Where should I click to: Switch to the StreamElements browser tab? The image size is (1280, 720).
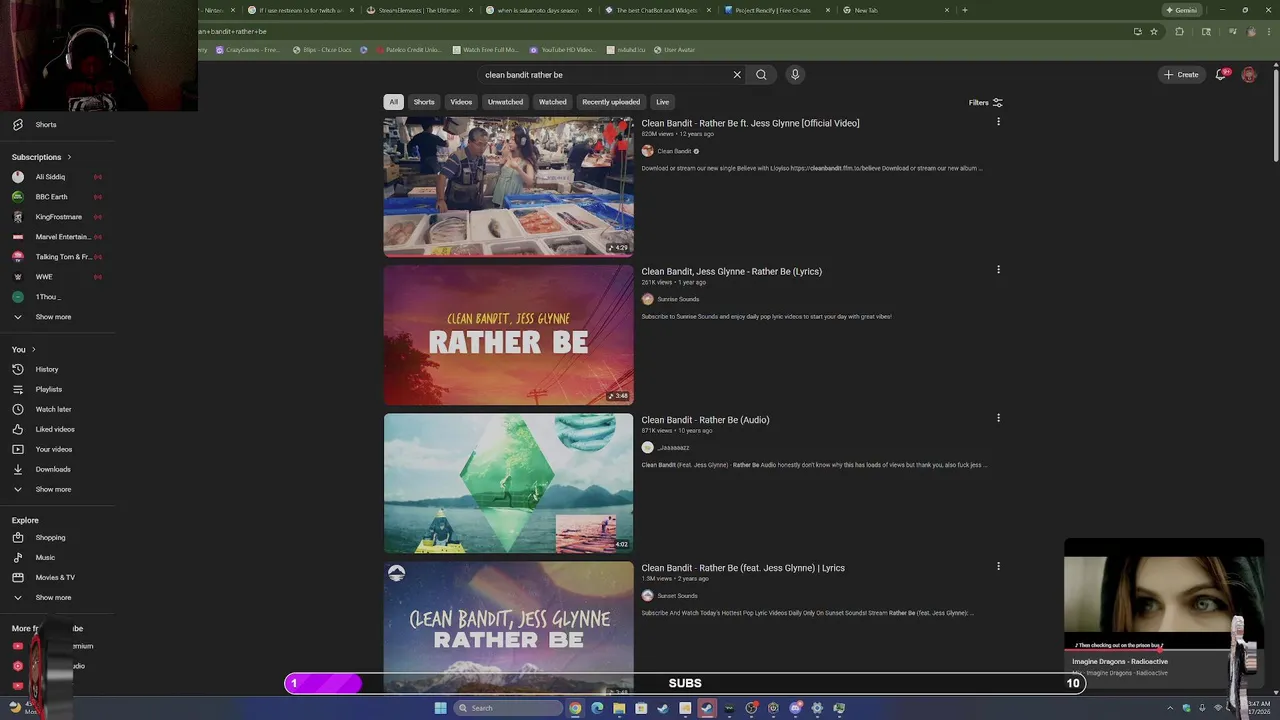(x=420, y=10)
